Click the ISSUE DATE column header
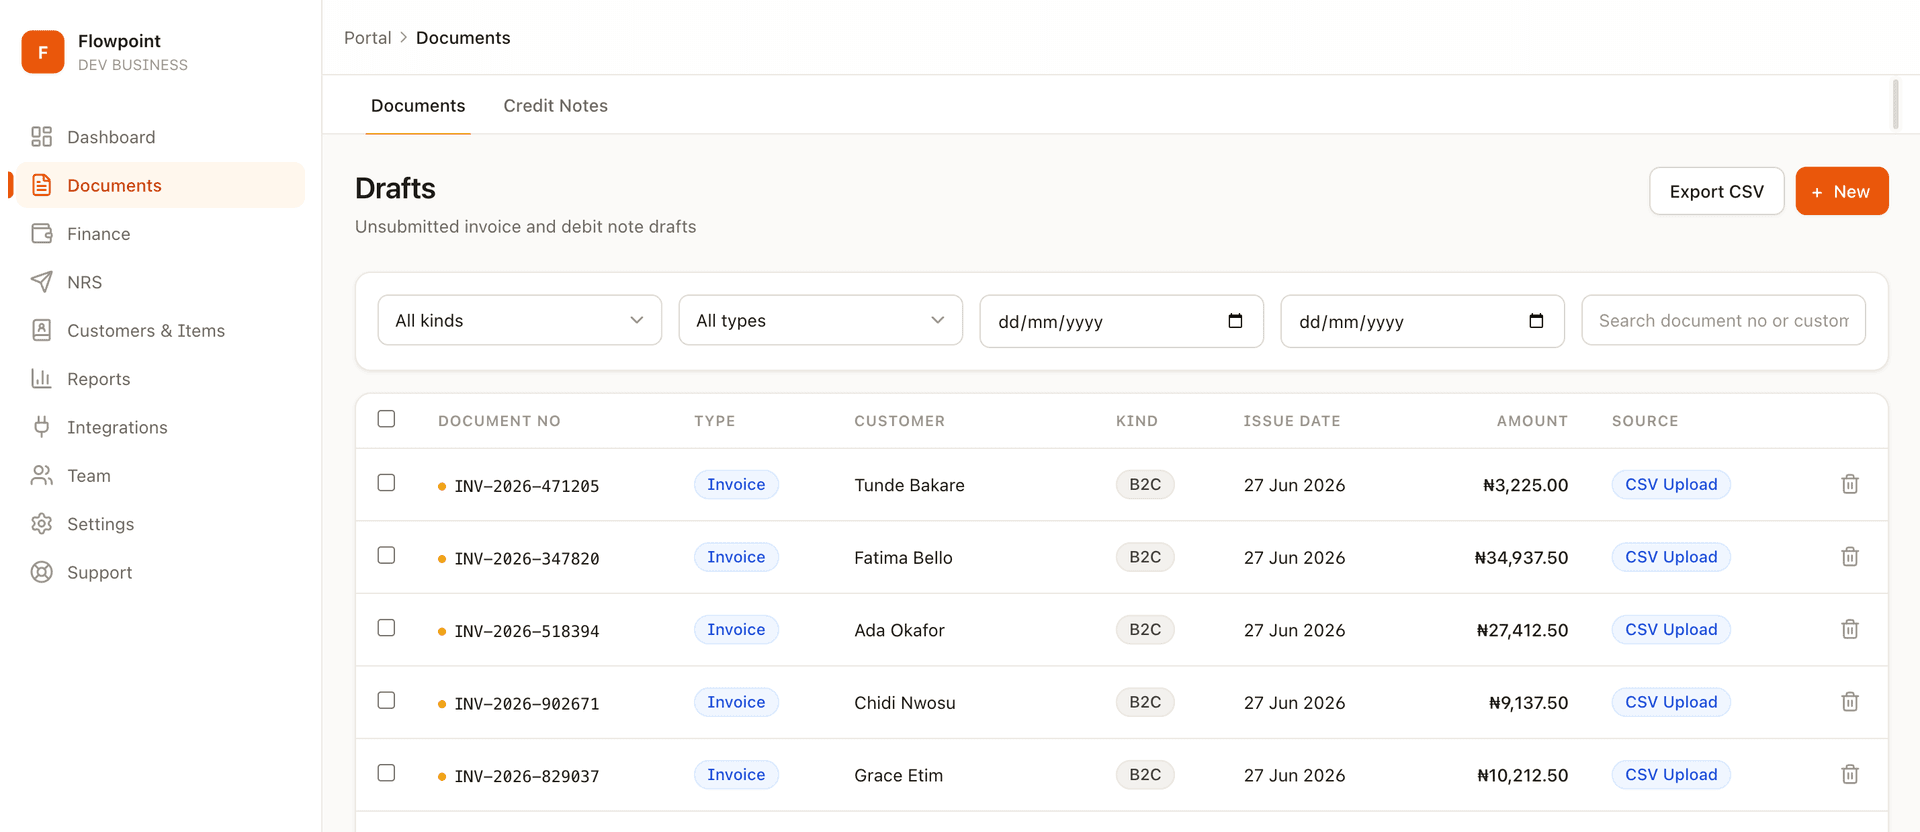This screenshot has width=1920, height=832. [1292, 421]
